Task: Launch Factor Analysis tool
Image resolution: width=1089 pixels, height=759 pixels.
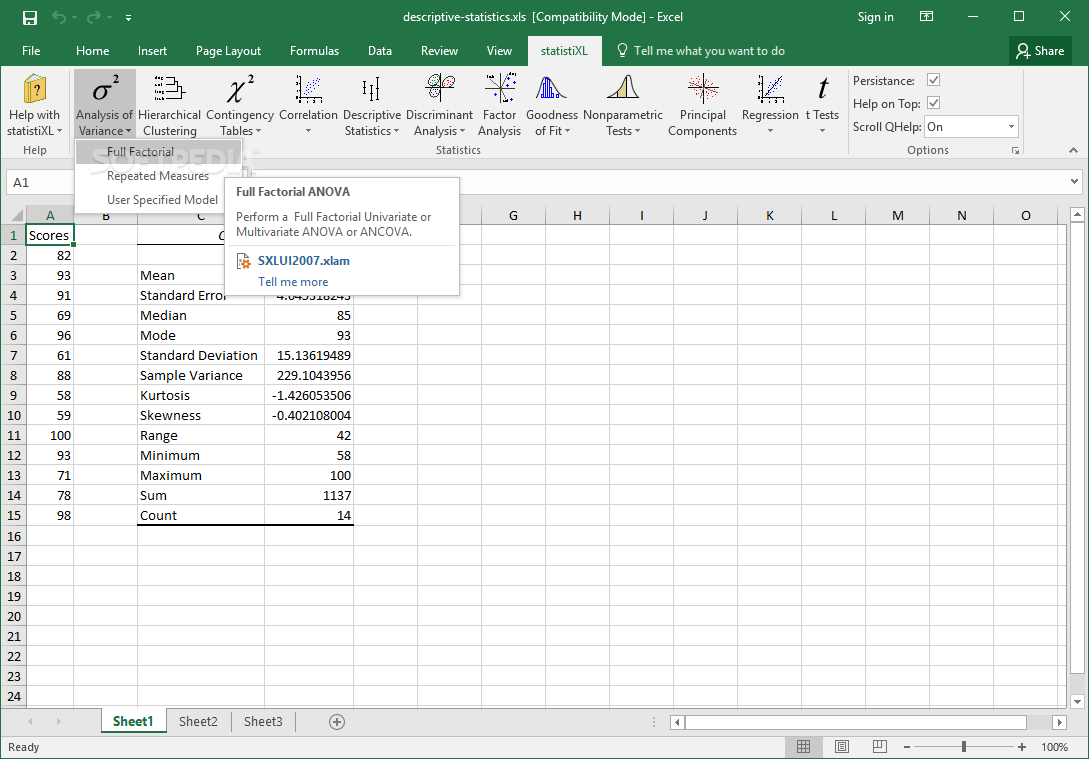Action: pyautogui.click(x=499, y=105)
